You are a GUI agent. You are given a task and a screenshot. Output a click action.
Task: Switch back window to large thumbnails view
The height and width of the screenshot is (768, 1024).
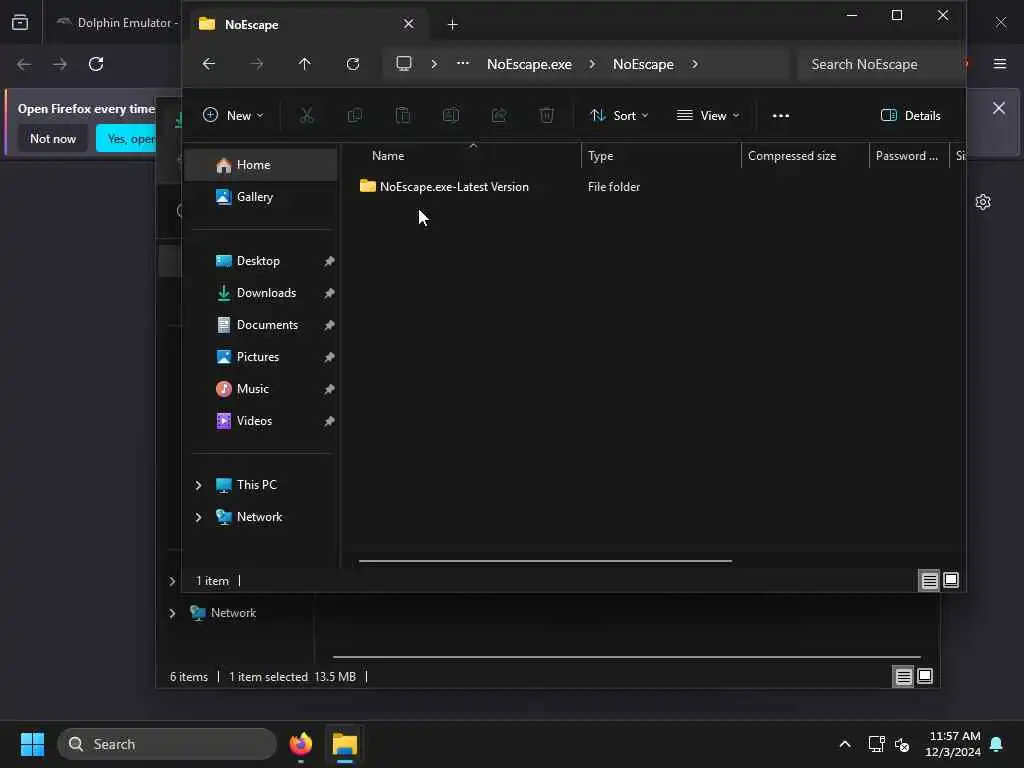click(x=925, y=677)
